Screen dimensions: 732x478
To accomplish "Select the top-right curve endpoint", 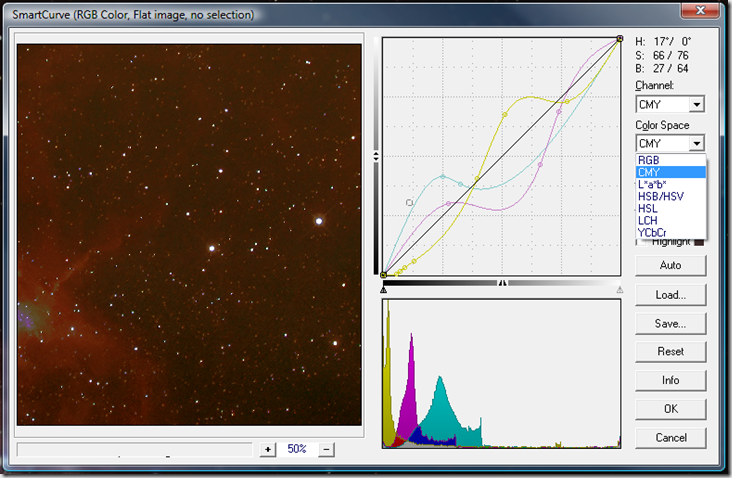I will coord(619,39).
